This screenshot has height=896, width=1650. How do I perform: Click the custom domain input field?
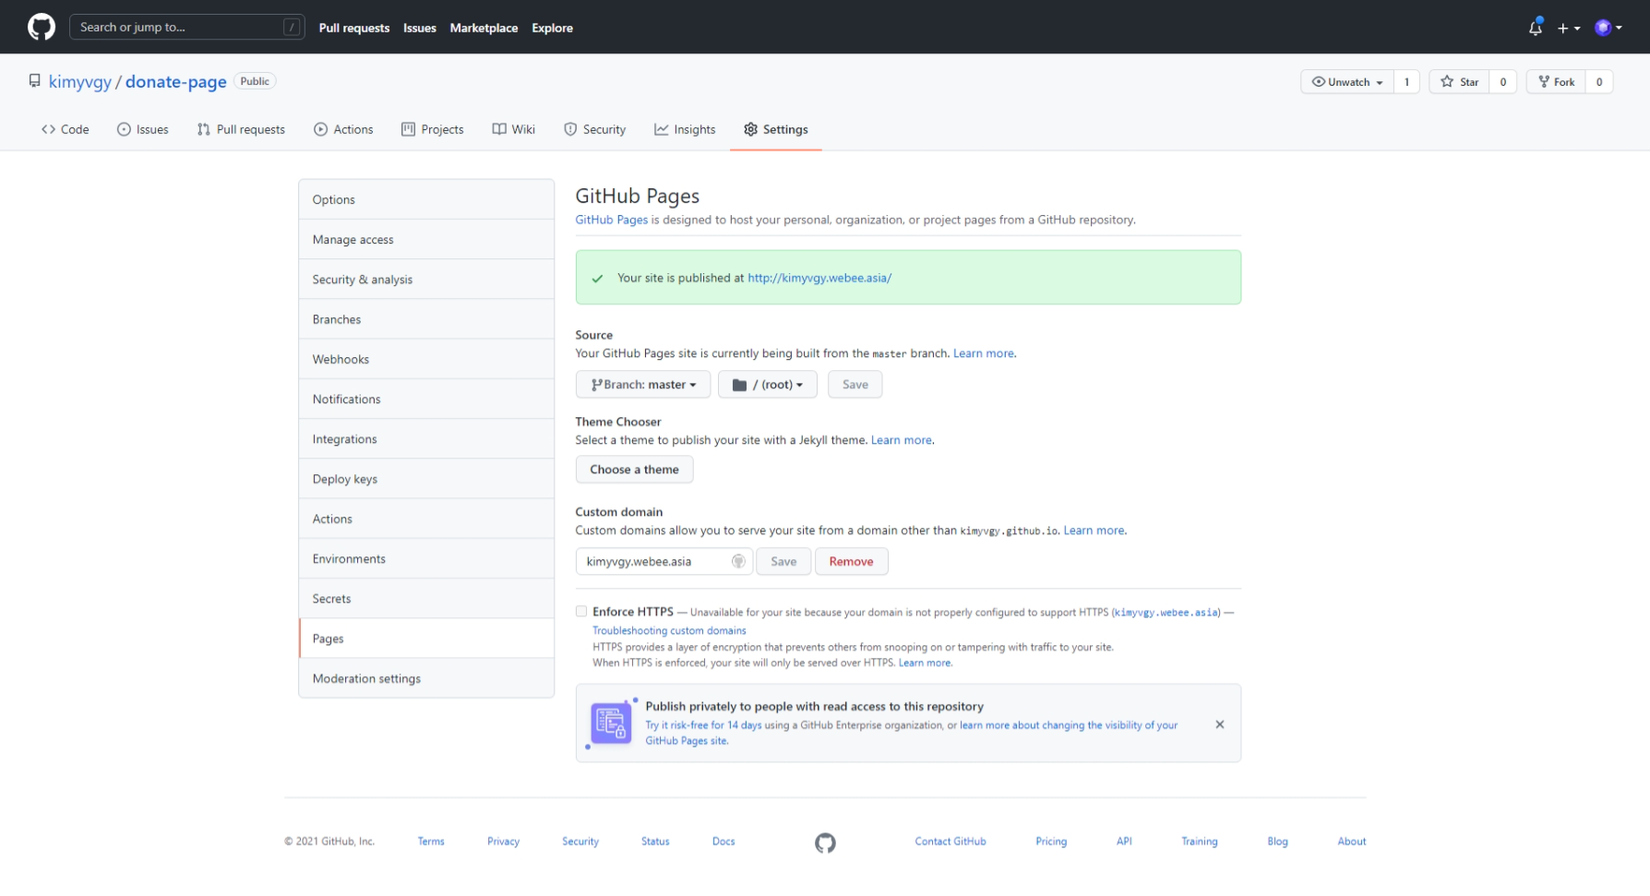664,561
